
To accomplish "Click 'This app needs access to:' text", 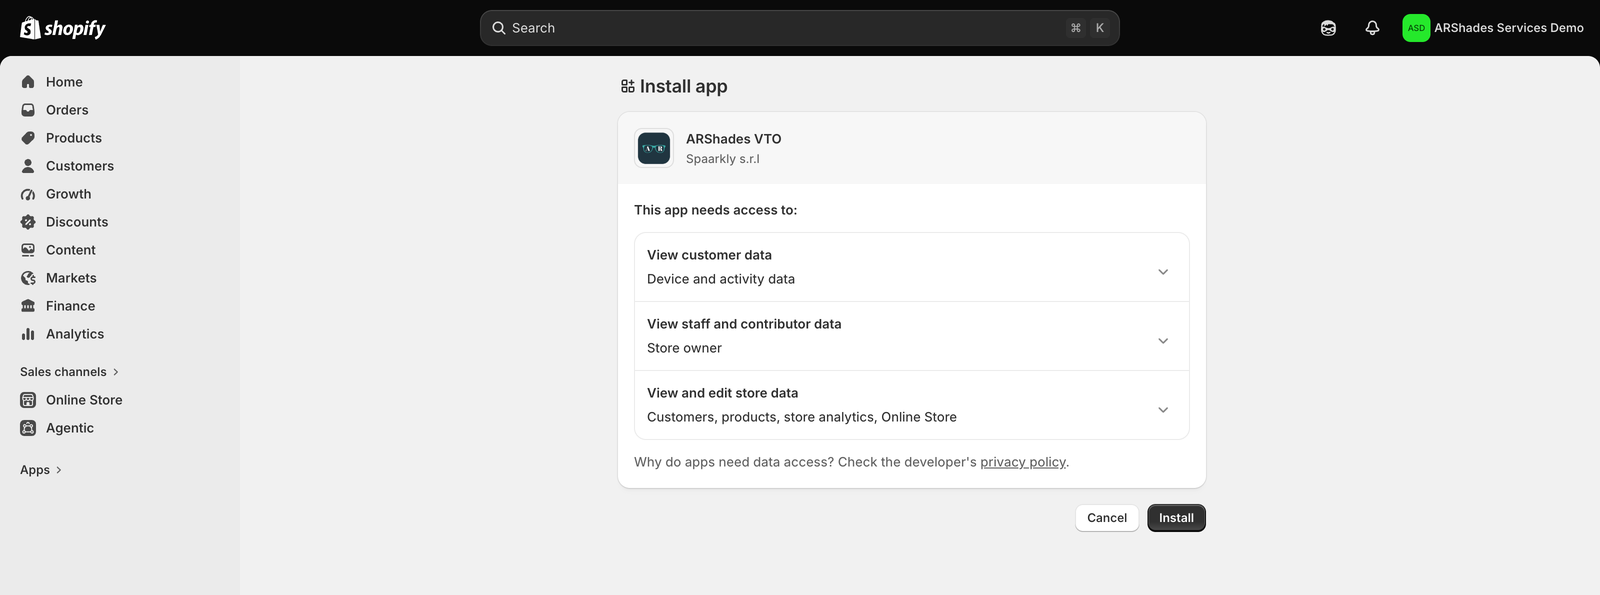I will (716, 210).
